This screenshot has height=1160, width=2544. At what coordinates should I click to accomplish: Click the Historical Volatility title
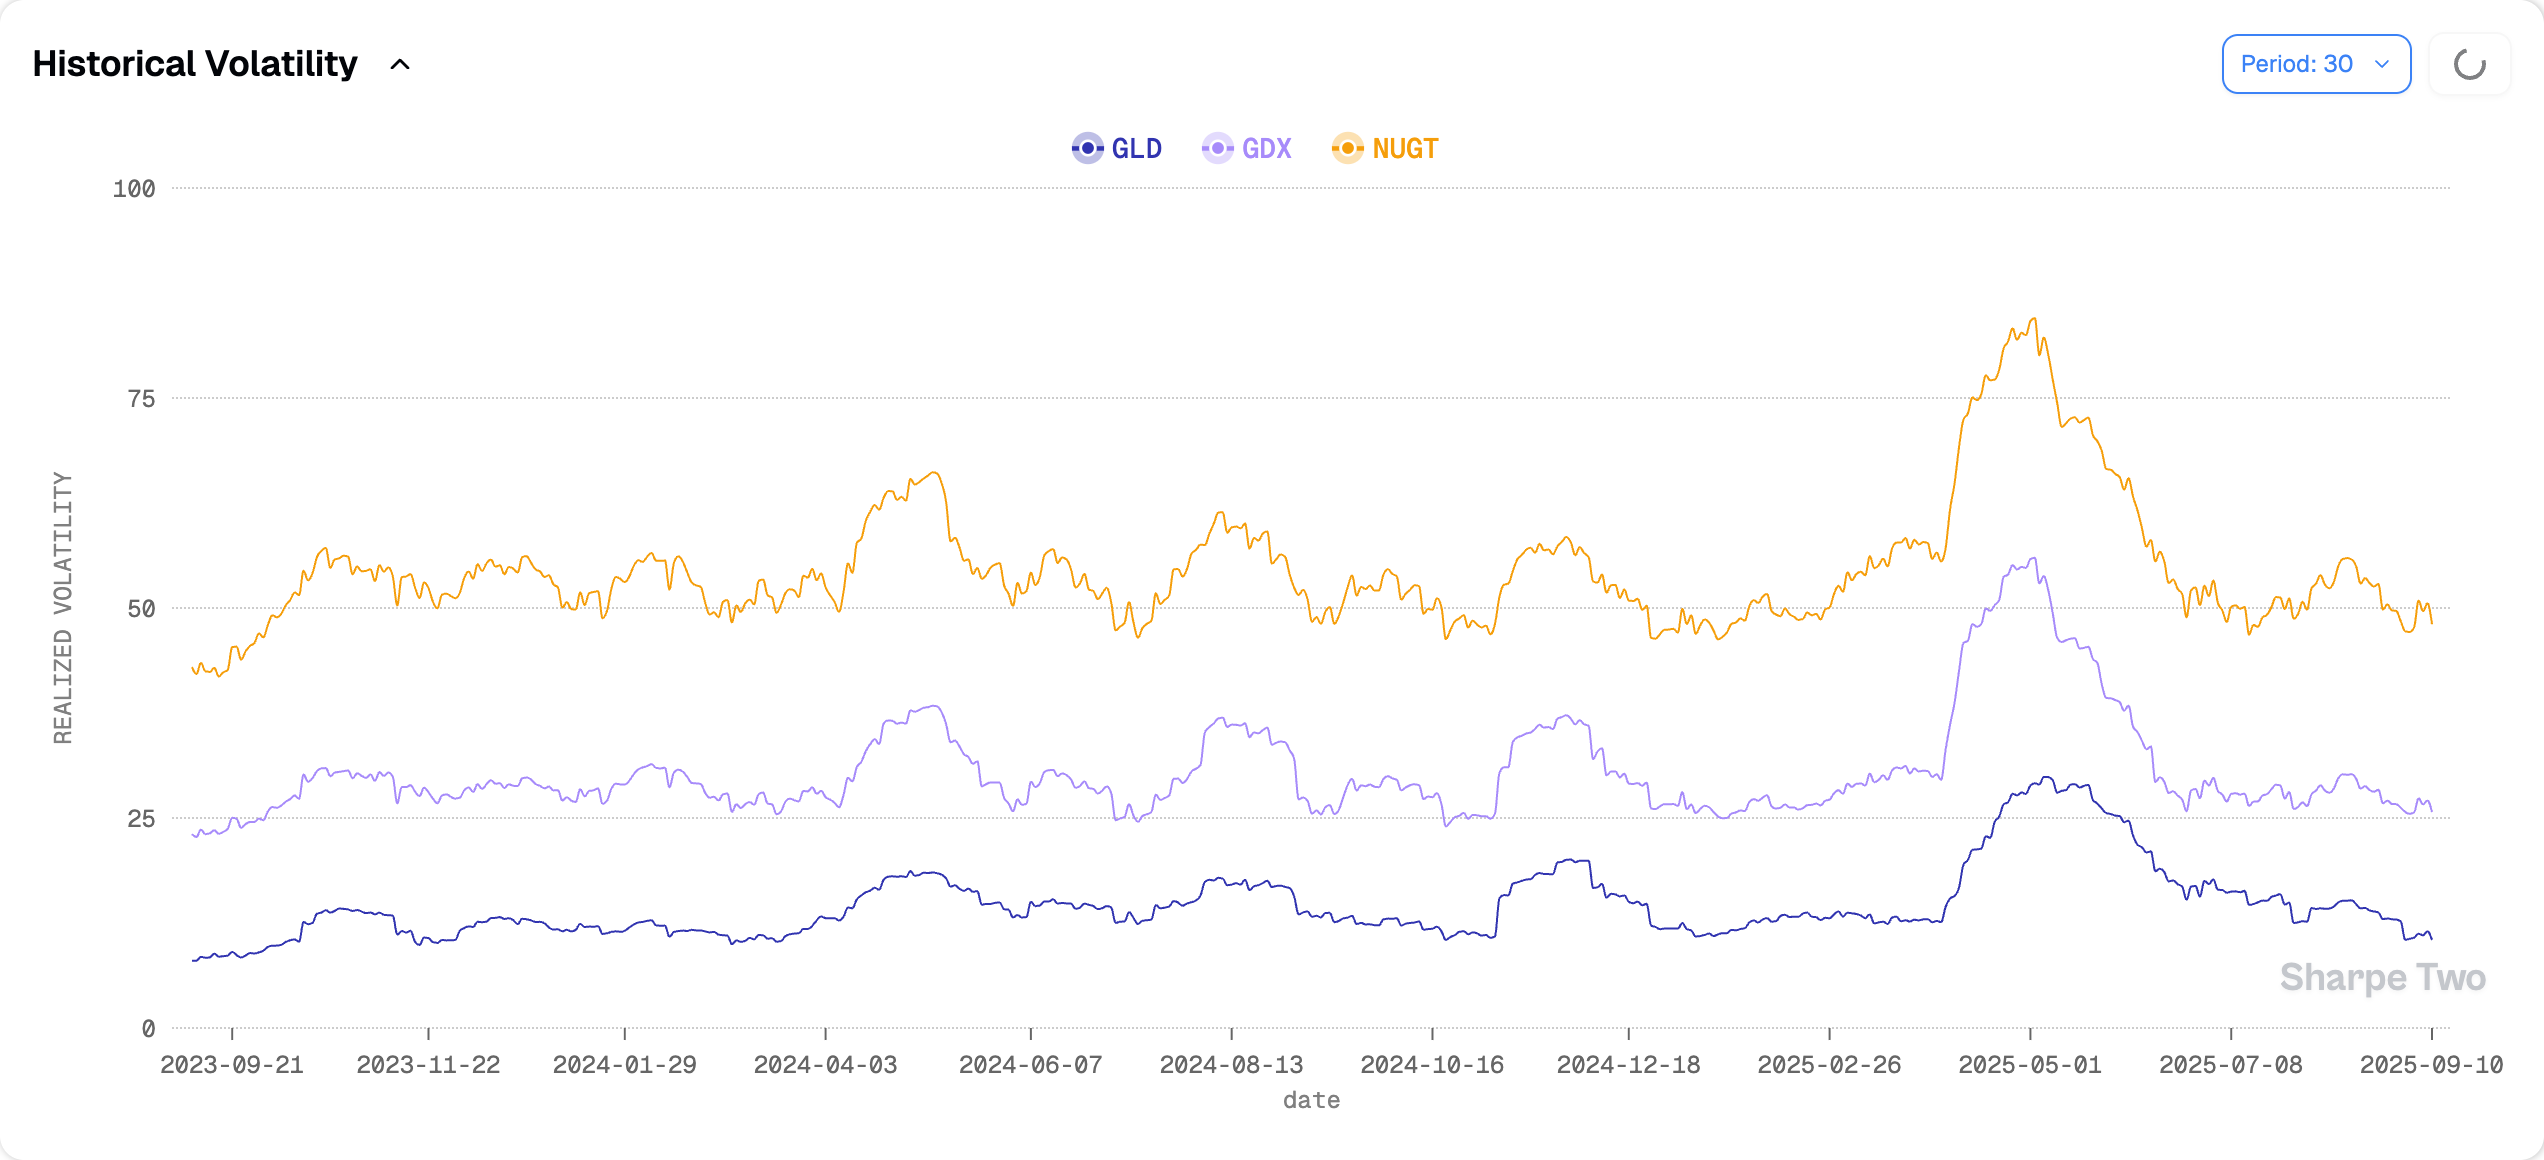195,64
